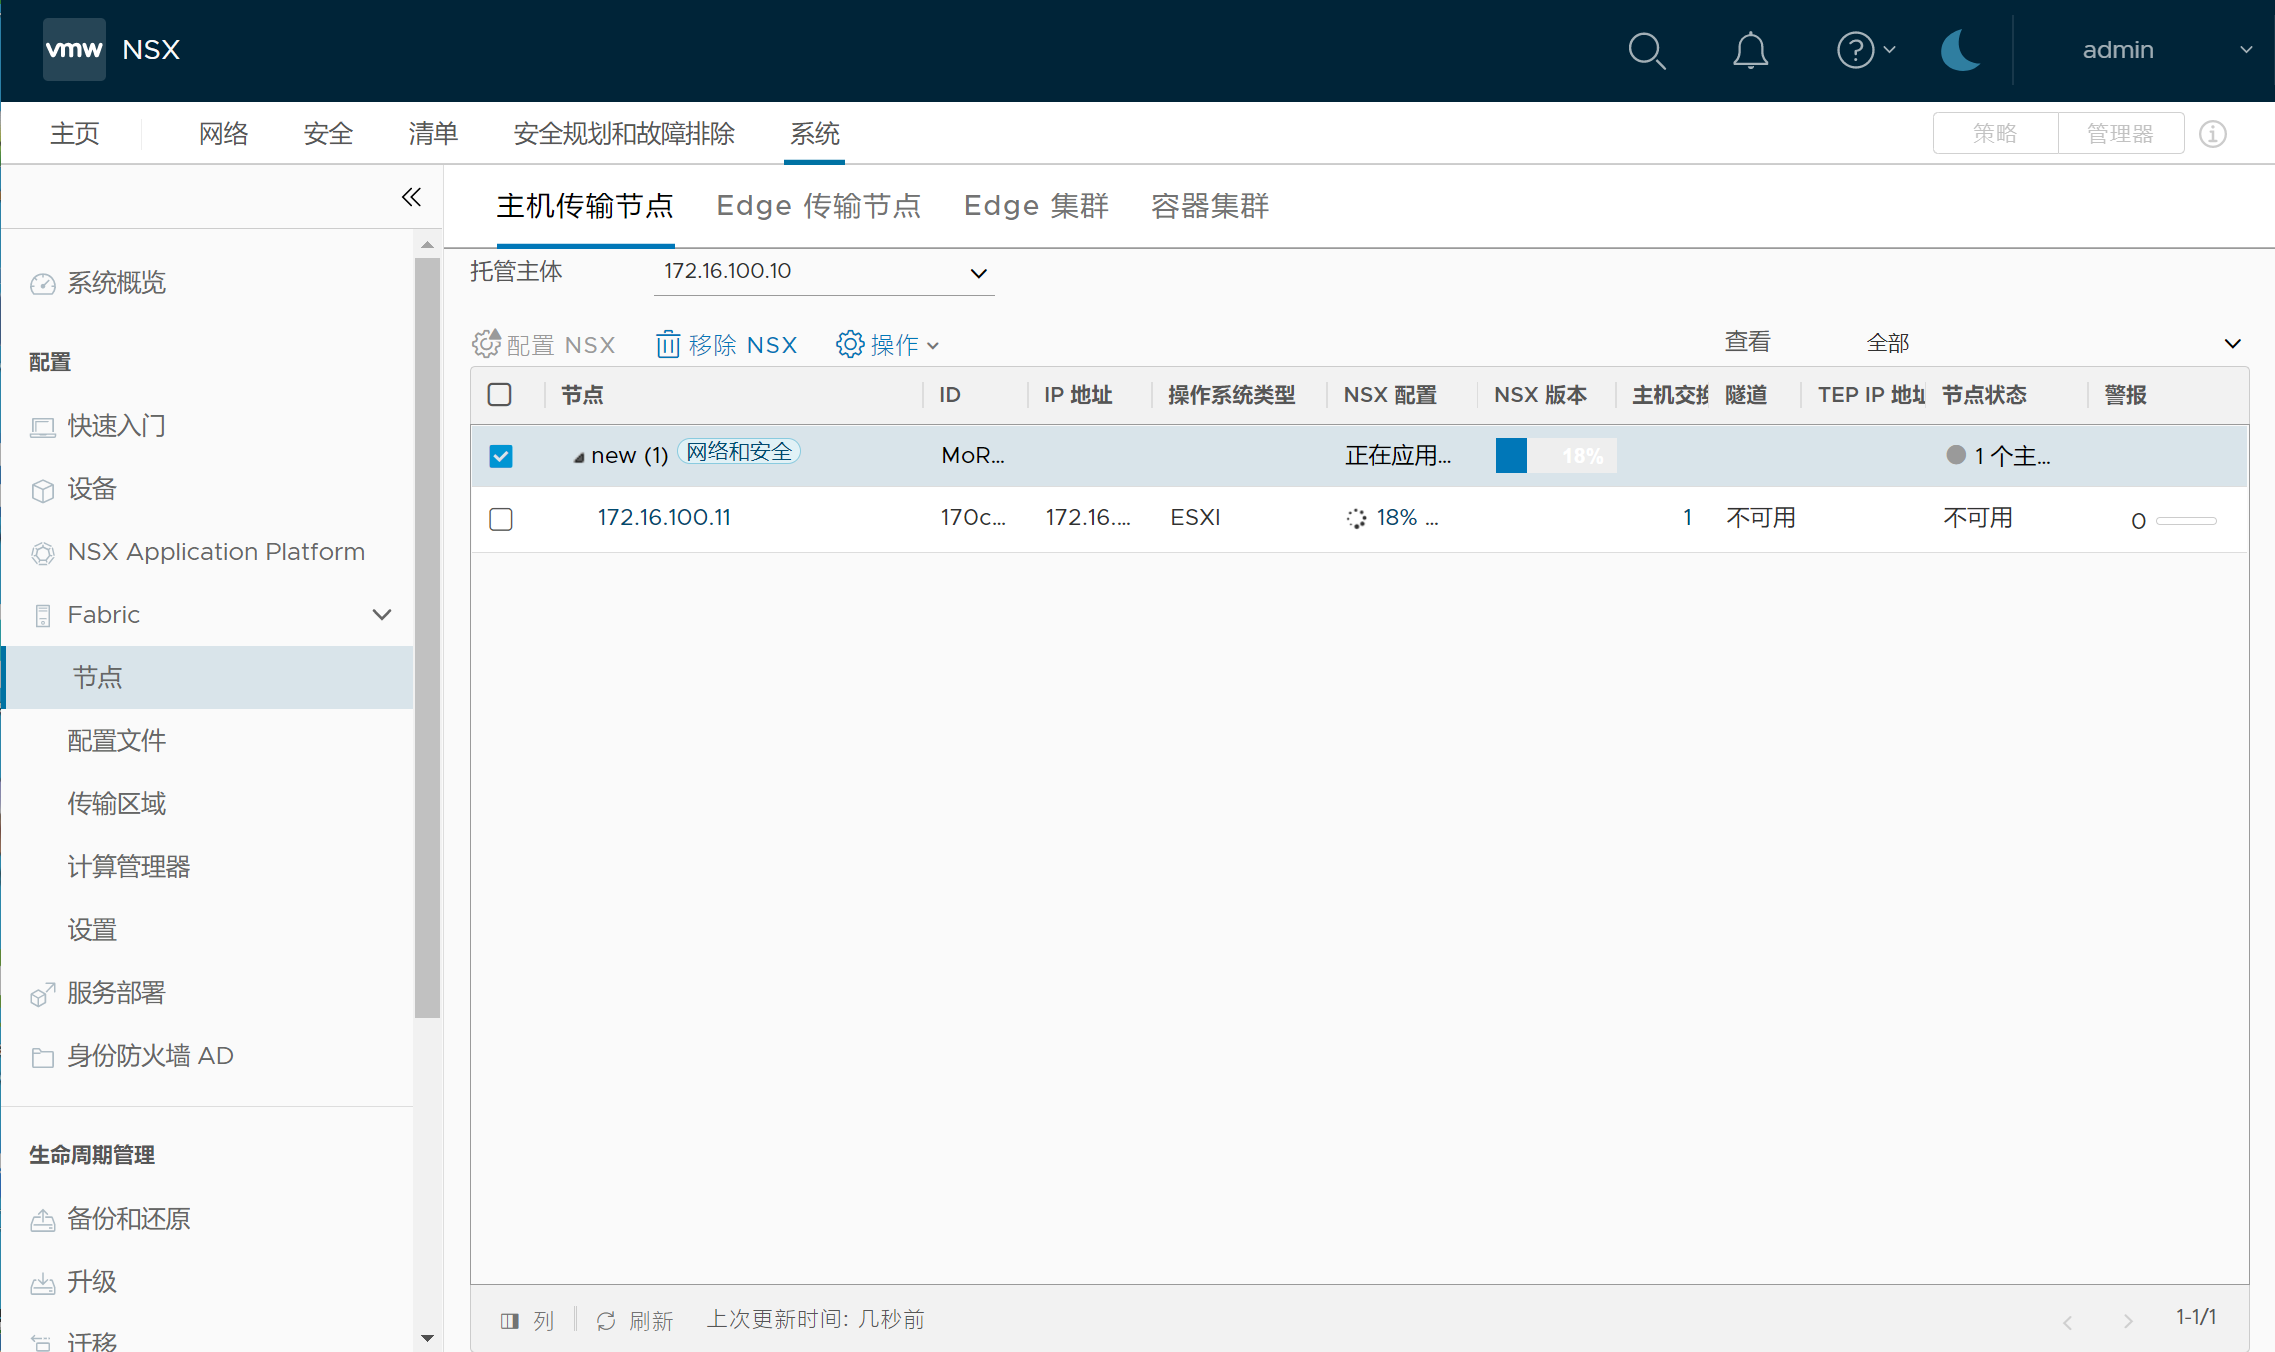
Task: Open the 托管主体 172.16.100.10 dropdown
Action: coord(823,272)
